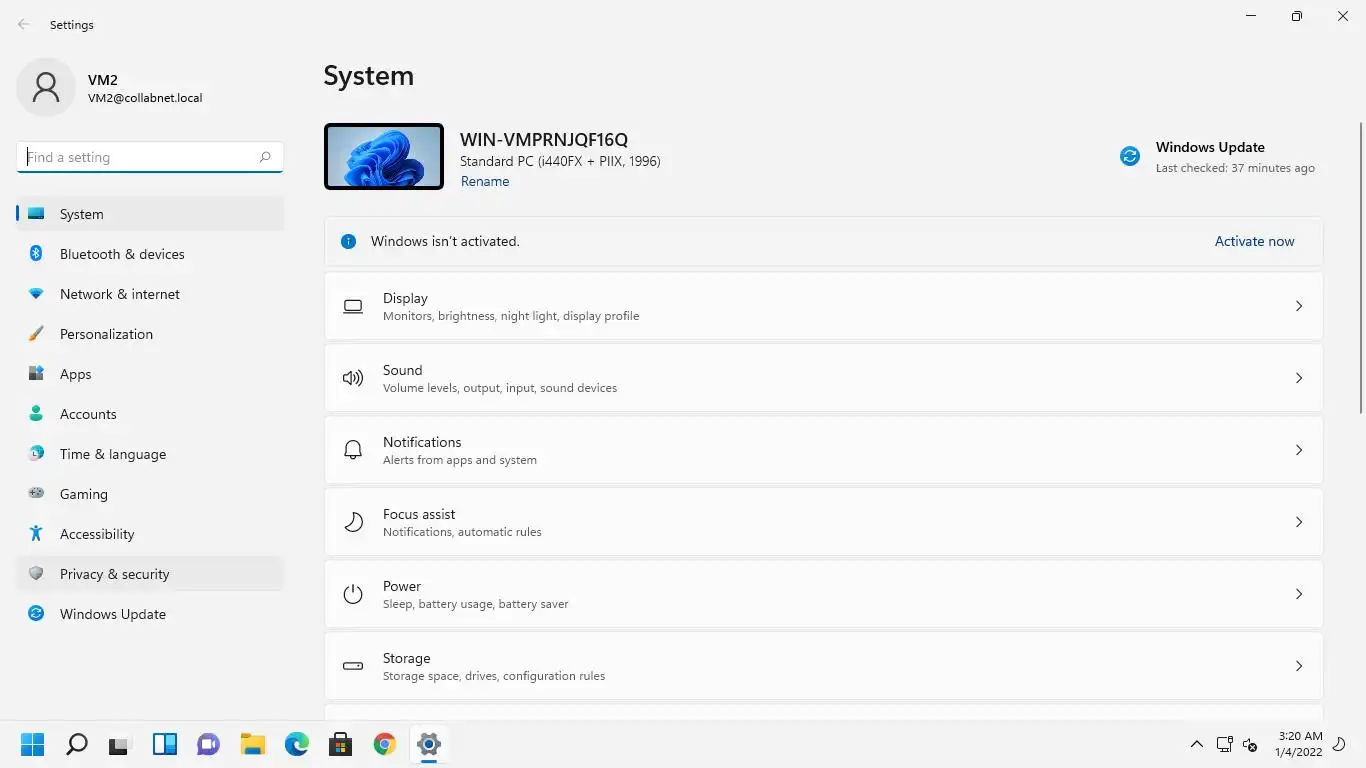This screenshot has height=768, width=1366.
Task: Click the network status icon in tray
Action: (1224, 744)
